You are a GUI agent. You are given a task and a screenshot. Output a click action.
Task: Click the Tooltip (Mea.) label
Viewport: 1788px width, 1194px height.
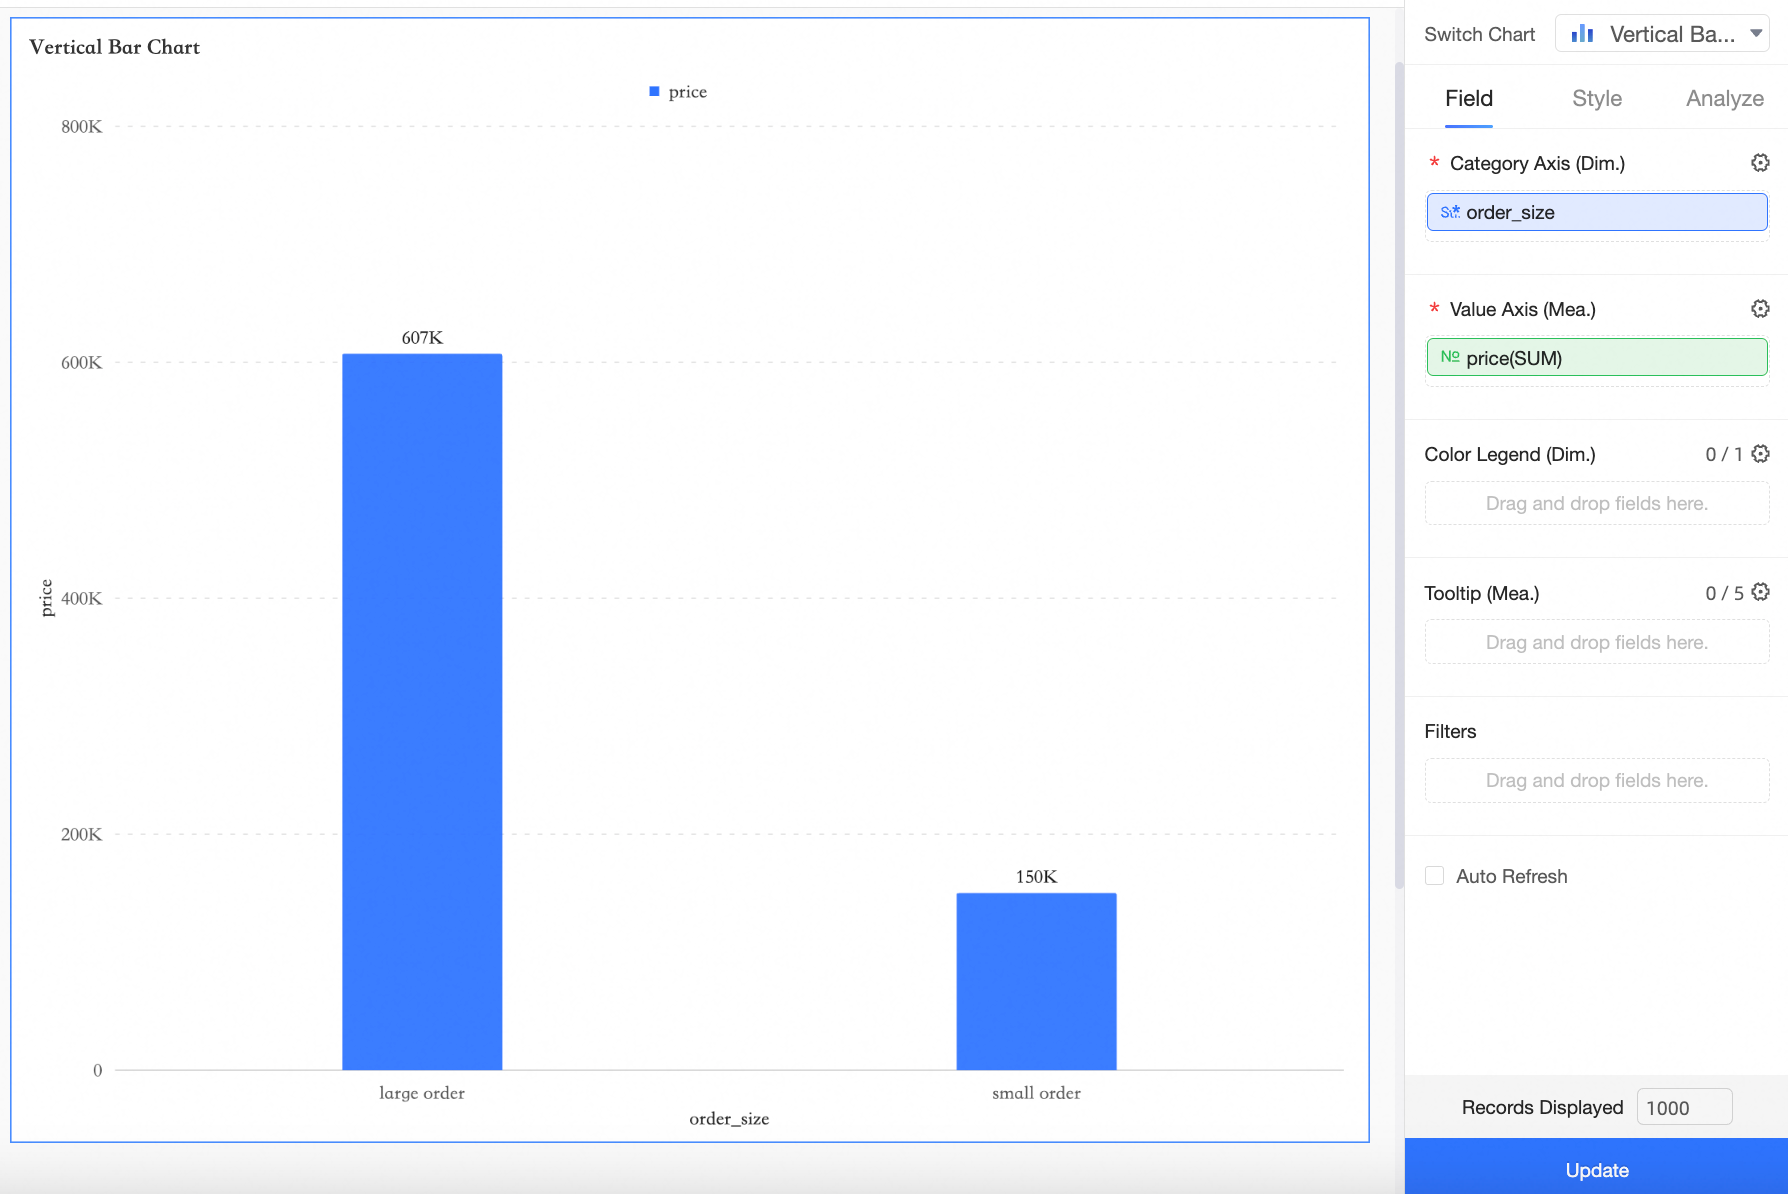point(1481,593)
